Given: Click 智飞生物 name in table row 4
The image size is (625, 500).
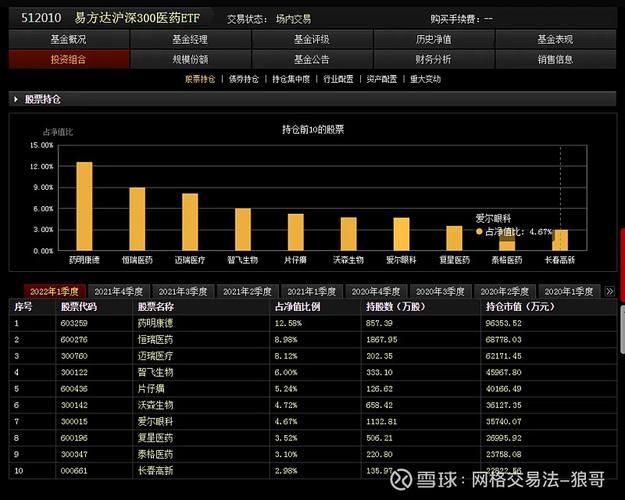Looking at the screenshot, I should (155, 372).
